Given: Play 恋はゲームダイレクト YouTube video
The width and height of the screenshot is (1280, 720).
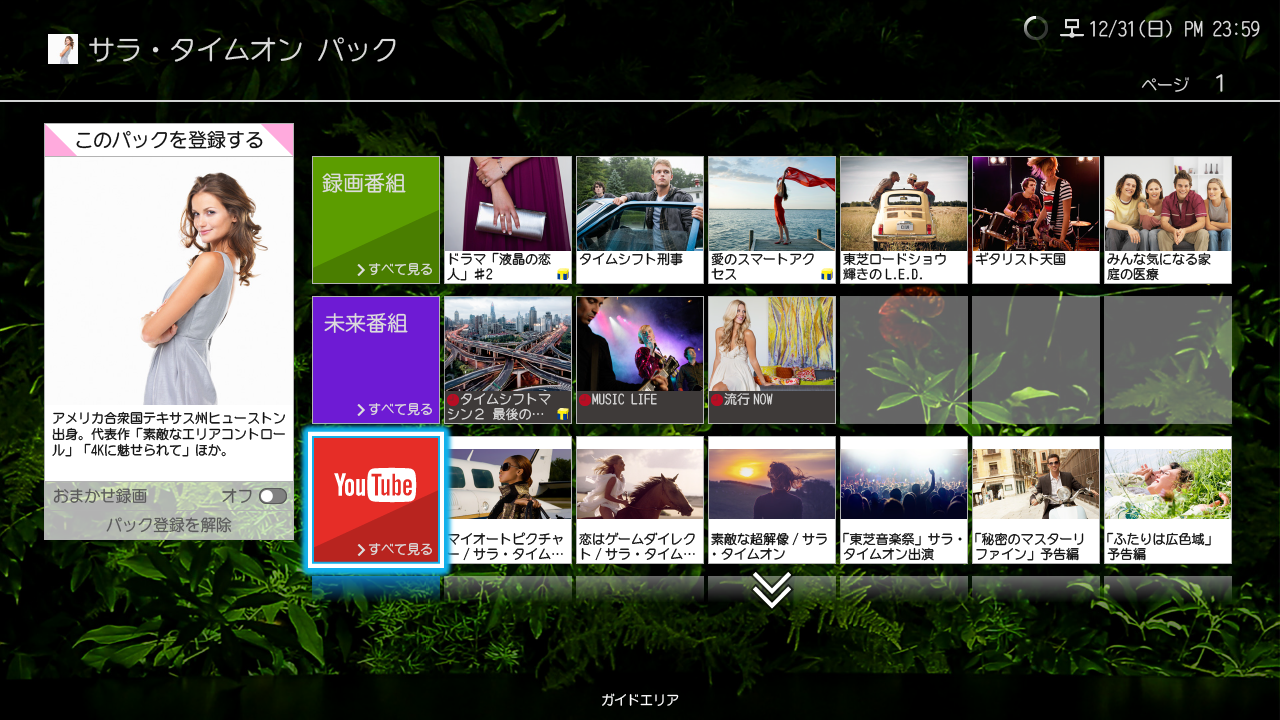Looking at the screenshot, I should [x=640, y=500].
